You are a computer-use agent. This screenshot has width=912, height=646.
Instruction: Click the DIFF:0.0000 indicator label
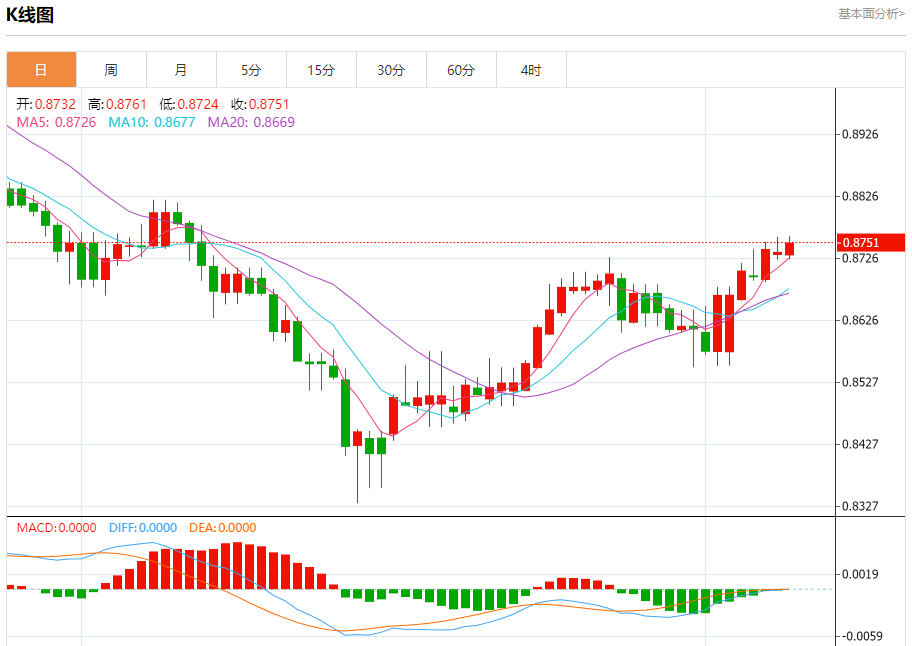[x=143, y=527]
